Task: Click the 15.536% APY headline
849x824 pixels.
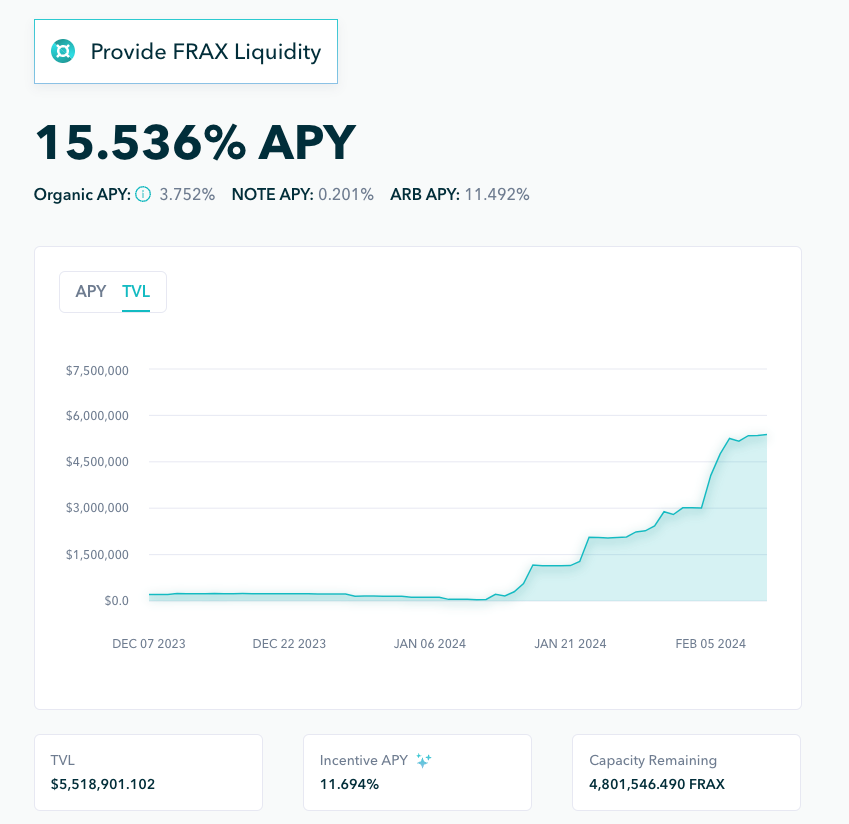Action: coord(195,142)
